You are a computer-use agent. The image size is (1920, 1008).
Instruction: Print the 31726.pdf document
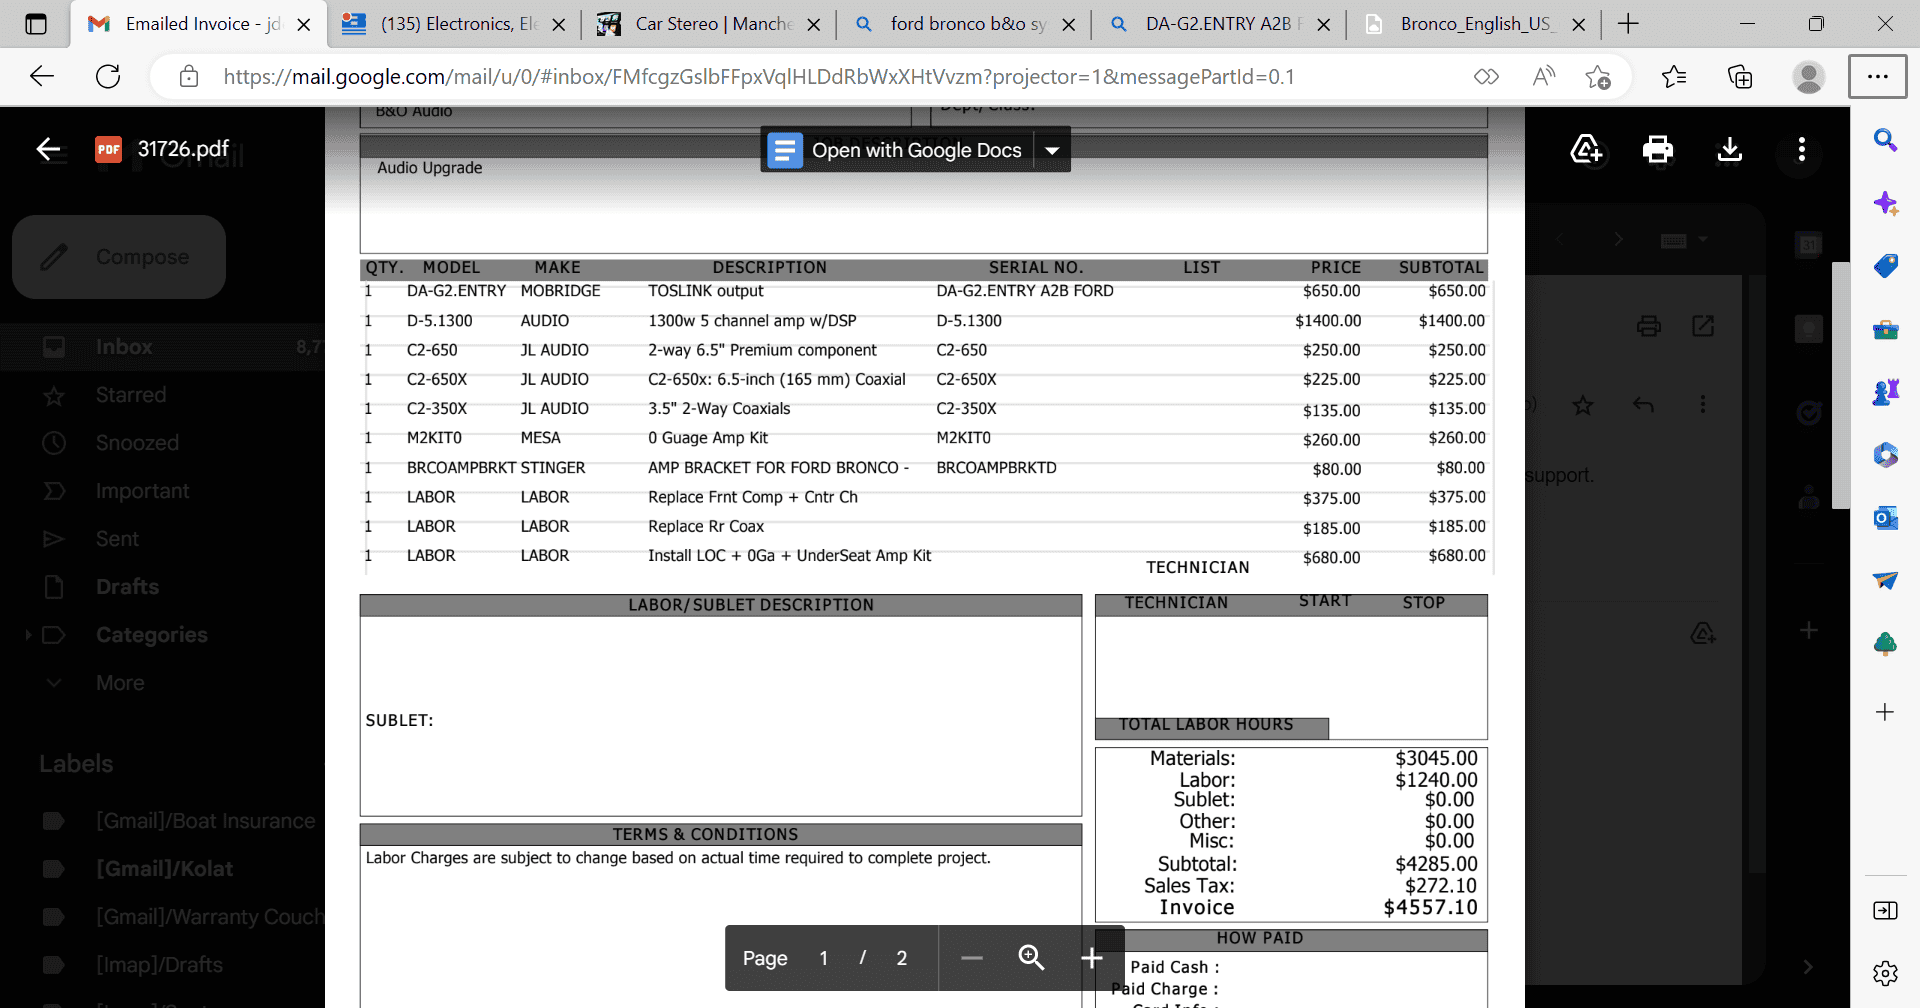point(1658,150)
